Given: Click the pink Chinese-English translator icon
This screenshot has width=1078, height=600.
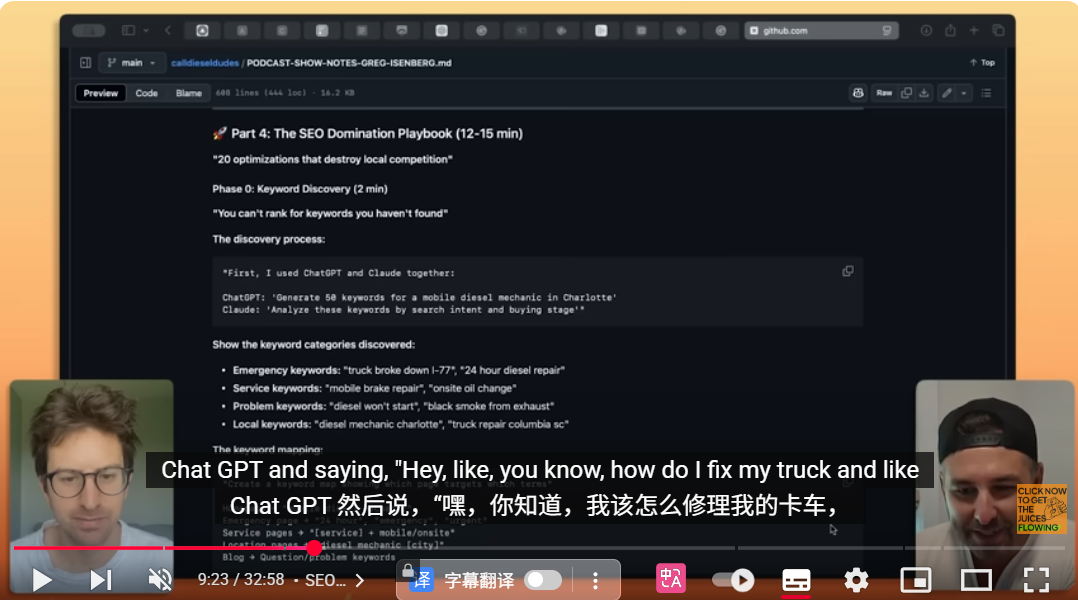Looking at the screenshot, I should tap(670, 579).
